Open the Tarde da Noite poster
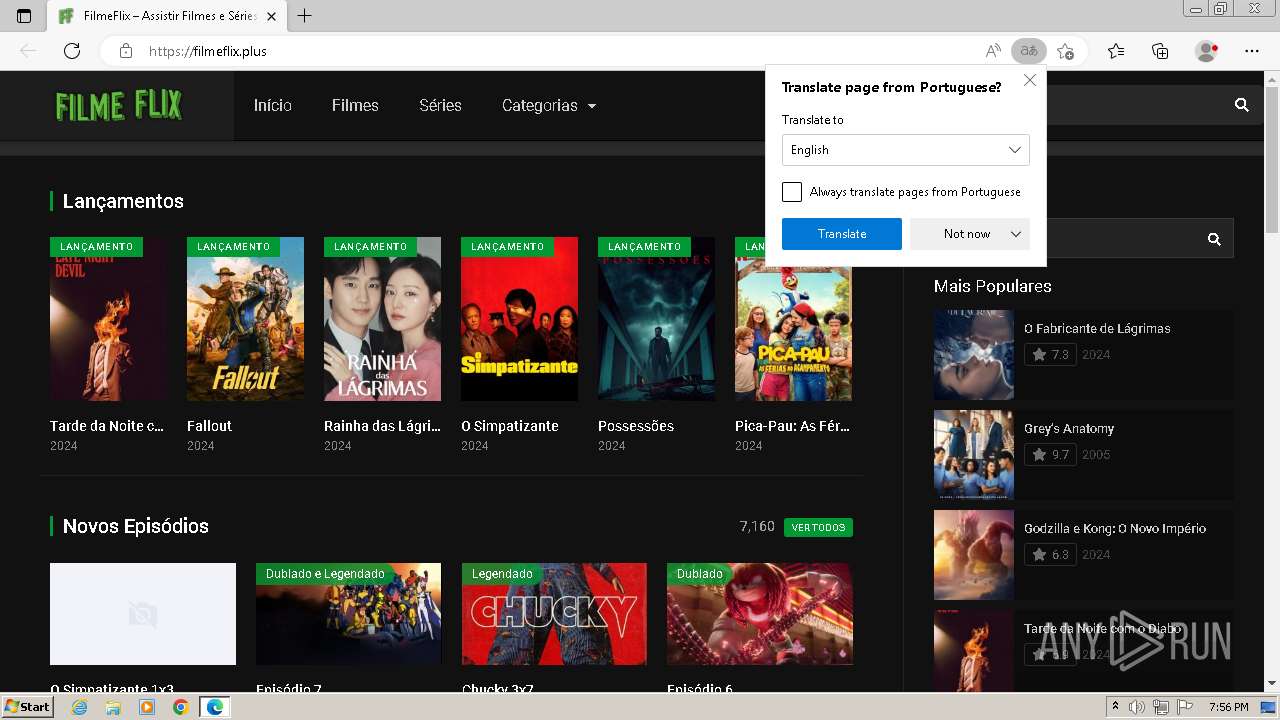1280x720 pixels. click(x=108, y=319)
